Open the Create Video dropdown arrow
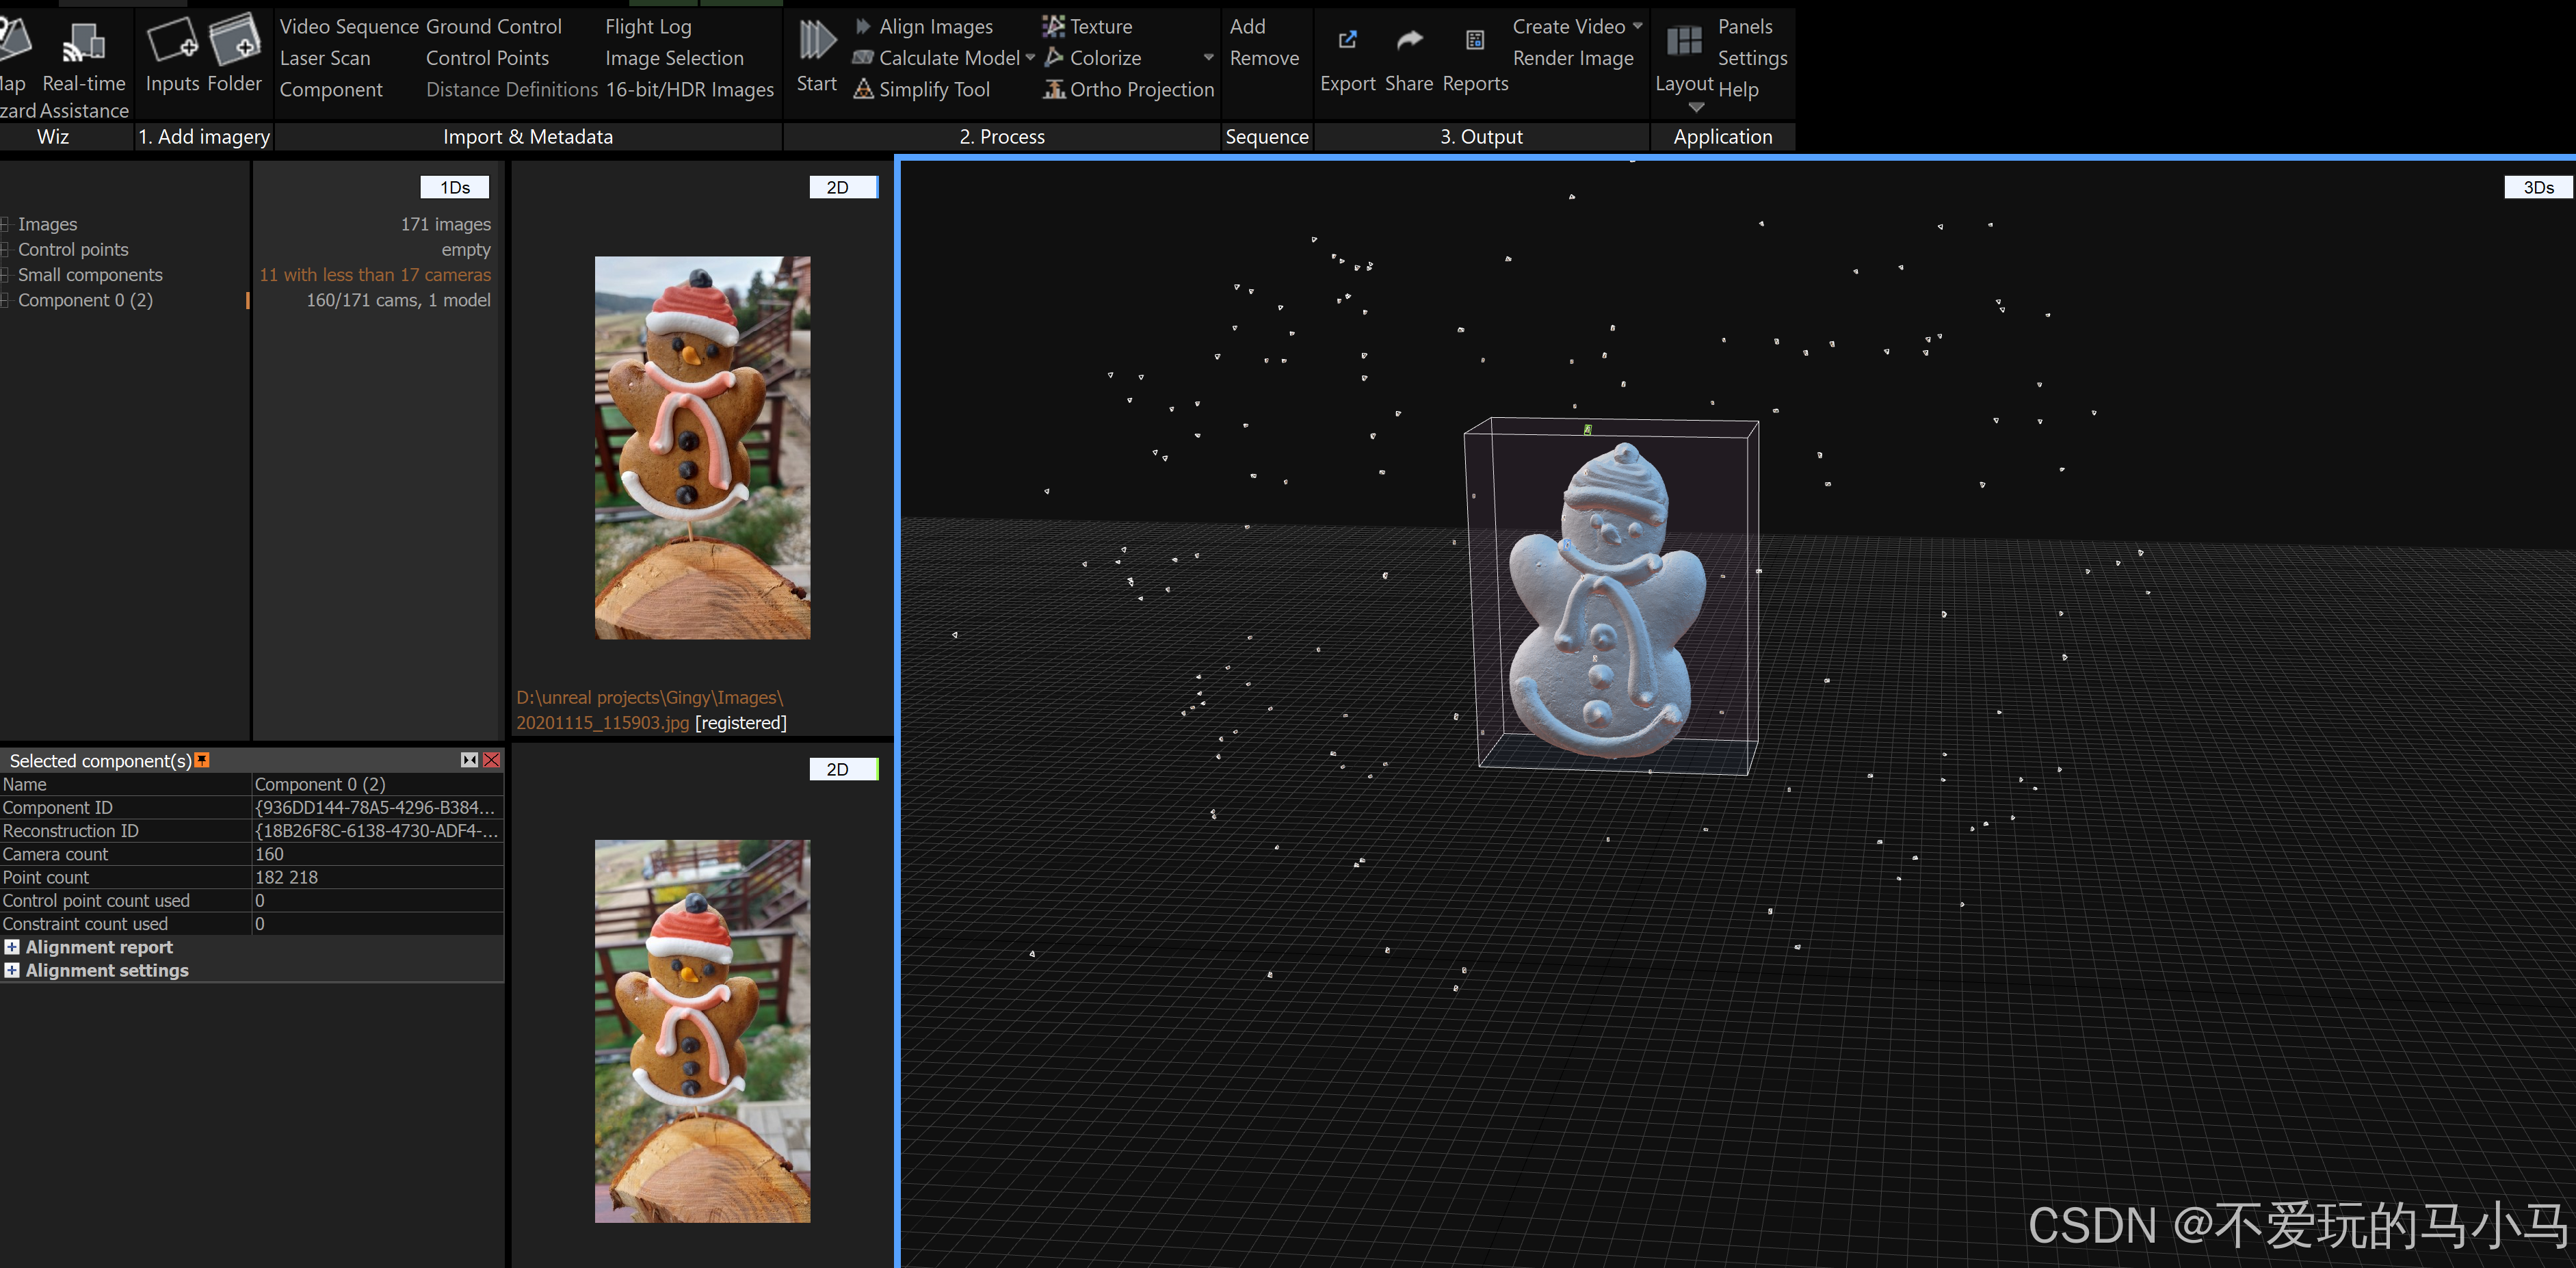Image resolution: width=2576 pixels, height=1268 pixels. click(1637, 26)
